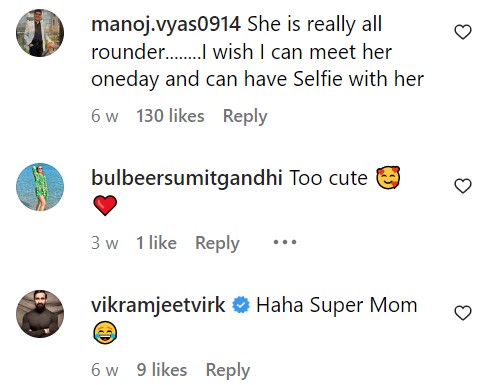Reply to the Haha Super Mom comment
The image size is (486, 385).
click(228, 370)
